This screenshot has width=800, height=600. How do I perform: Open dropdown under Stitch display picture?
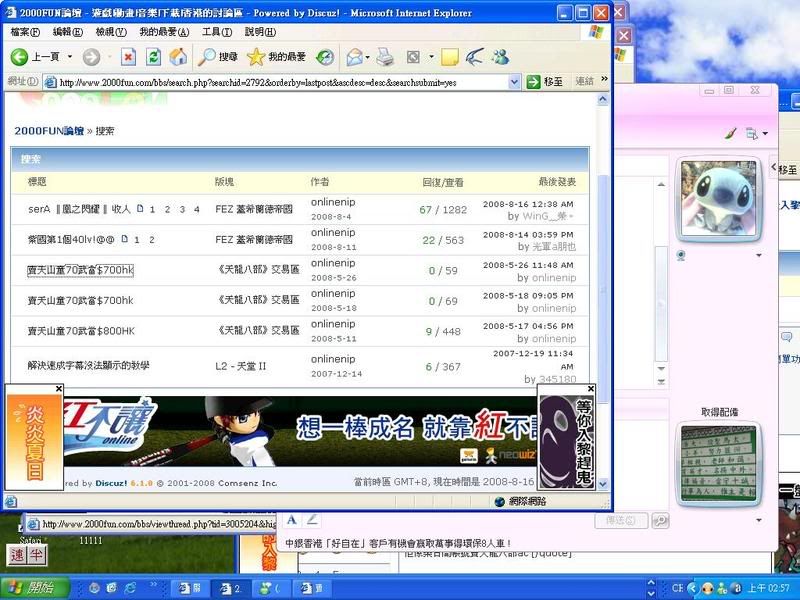point(759,255)
